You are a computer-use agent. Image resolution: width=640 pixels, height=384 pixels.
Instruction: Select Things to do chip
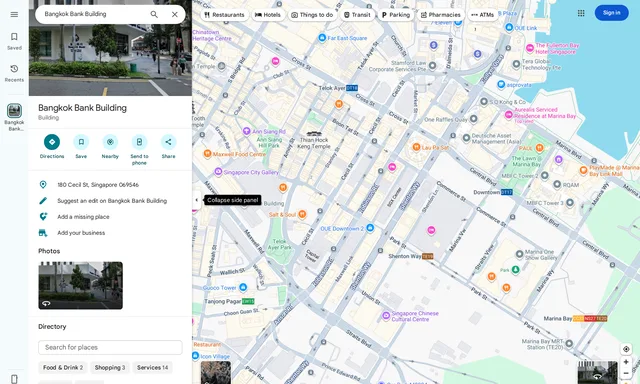tap(312, 15)
